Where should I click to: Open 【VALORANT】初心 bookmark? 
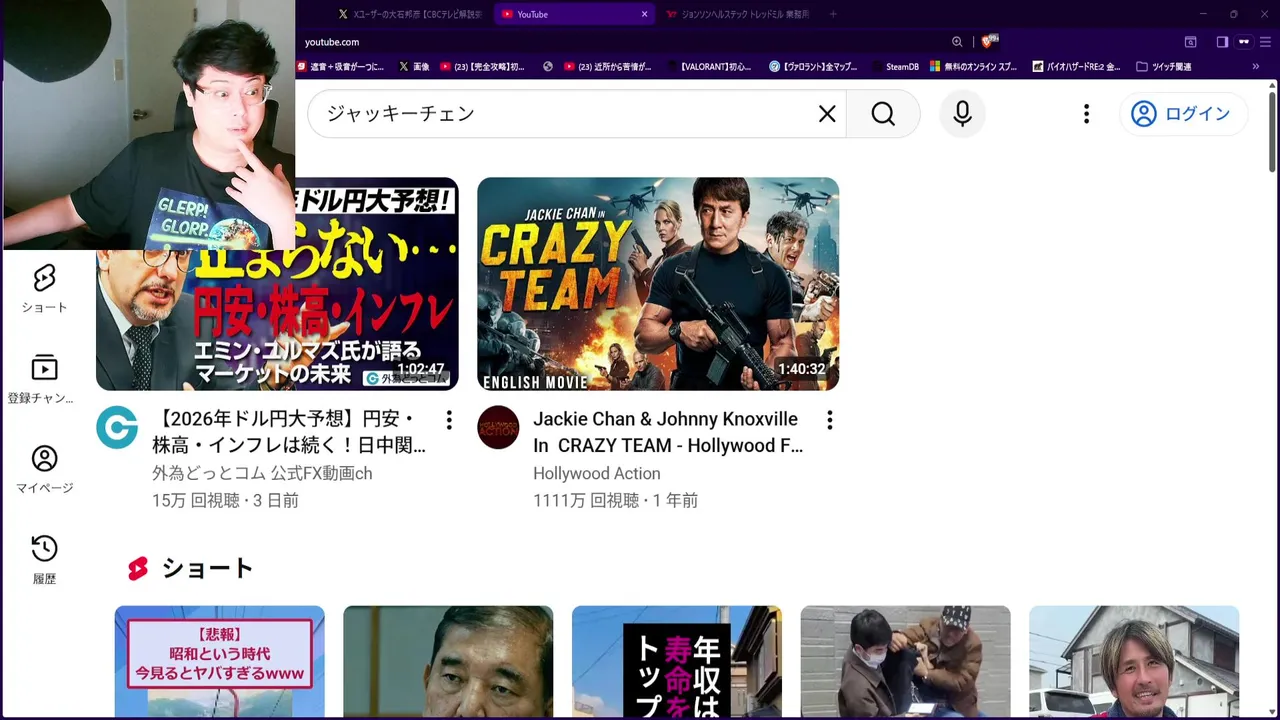click(x=709, y=67)
